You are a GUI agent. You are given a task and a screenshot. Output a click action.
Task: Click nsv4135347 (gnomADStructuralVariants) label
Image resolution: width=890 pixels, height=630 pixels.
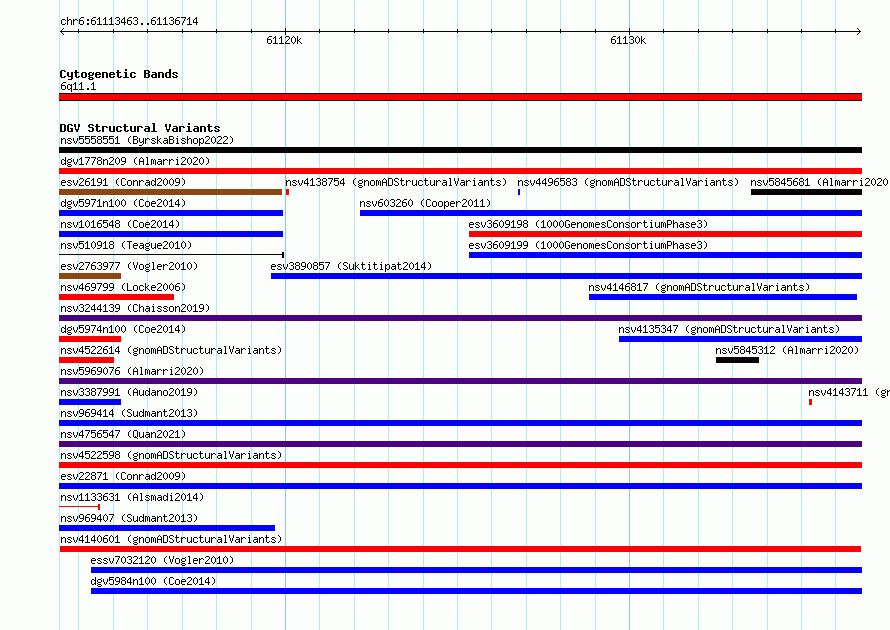coord(729,329)
